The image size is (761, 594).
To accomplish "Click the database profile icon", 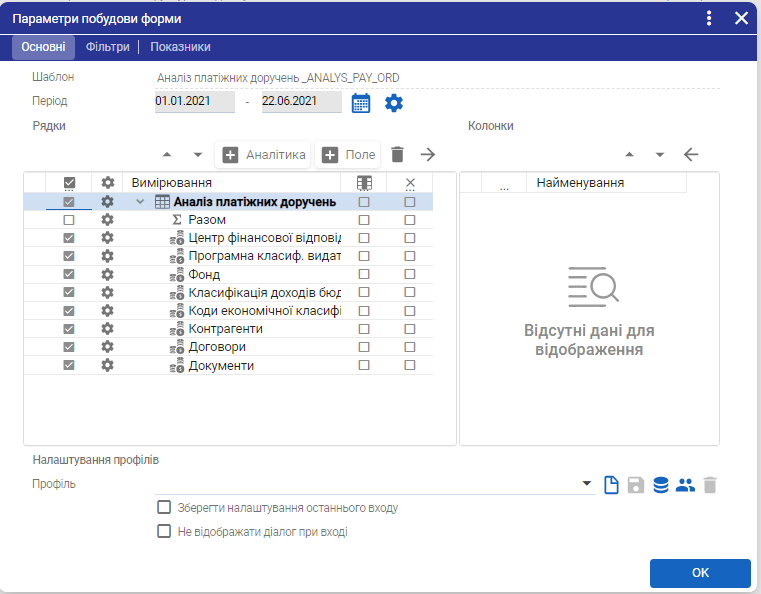I will [x=661, y=485].
